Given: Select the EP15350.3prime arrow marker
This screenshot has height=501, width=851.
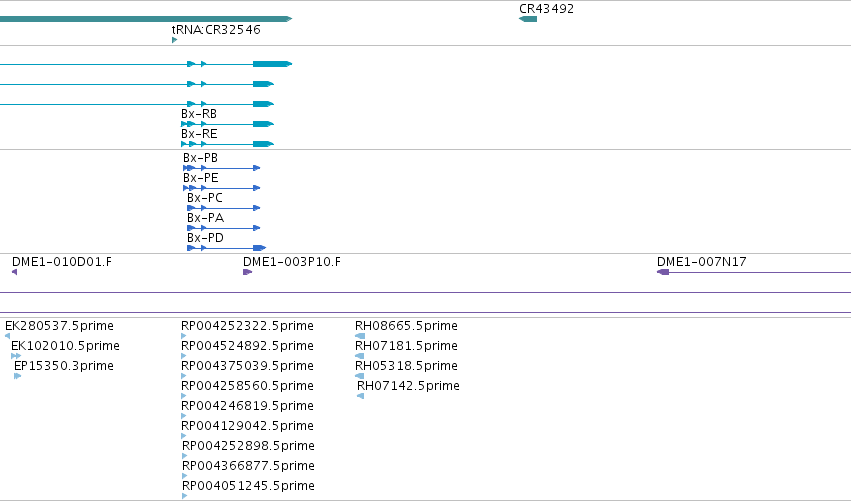Looking at the screenshot, I should click(x=17, y=376).
